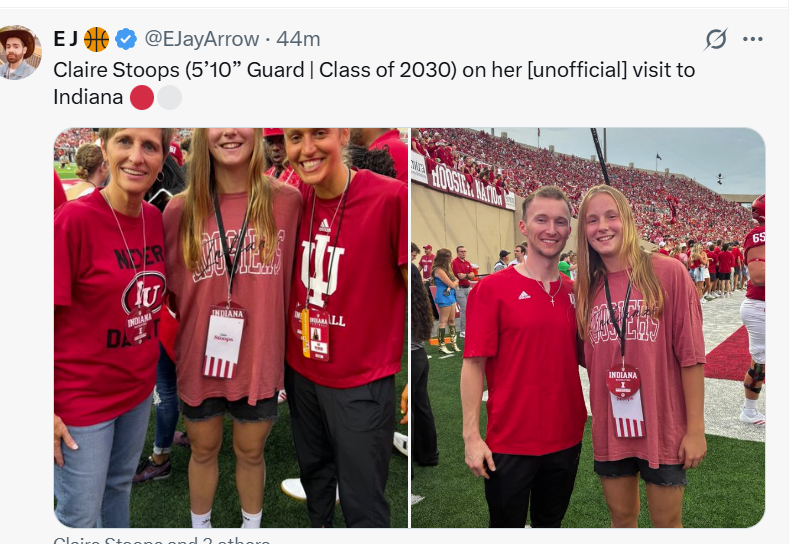Image resolution: width=807 pixels, height=544 pixels.
Task: Open the left photo of three women
Action: coord(231,328)
